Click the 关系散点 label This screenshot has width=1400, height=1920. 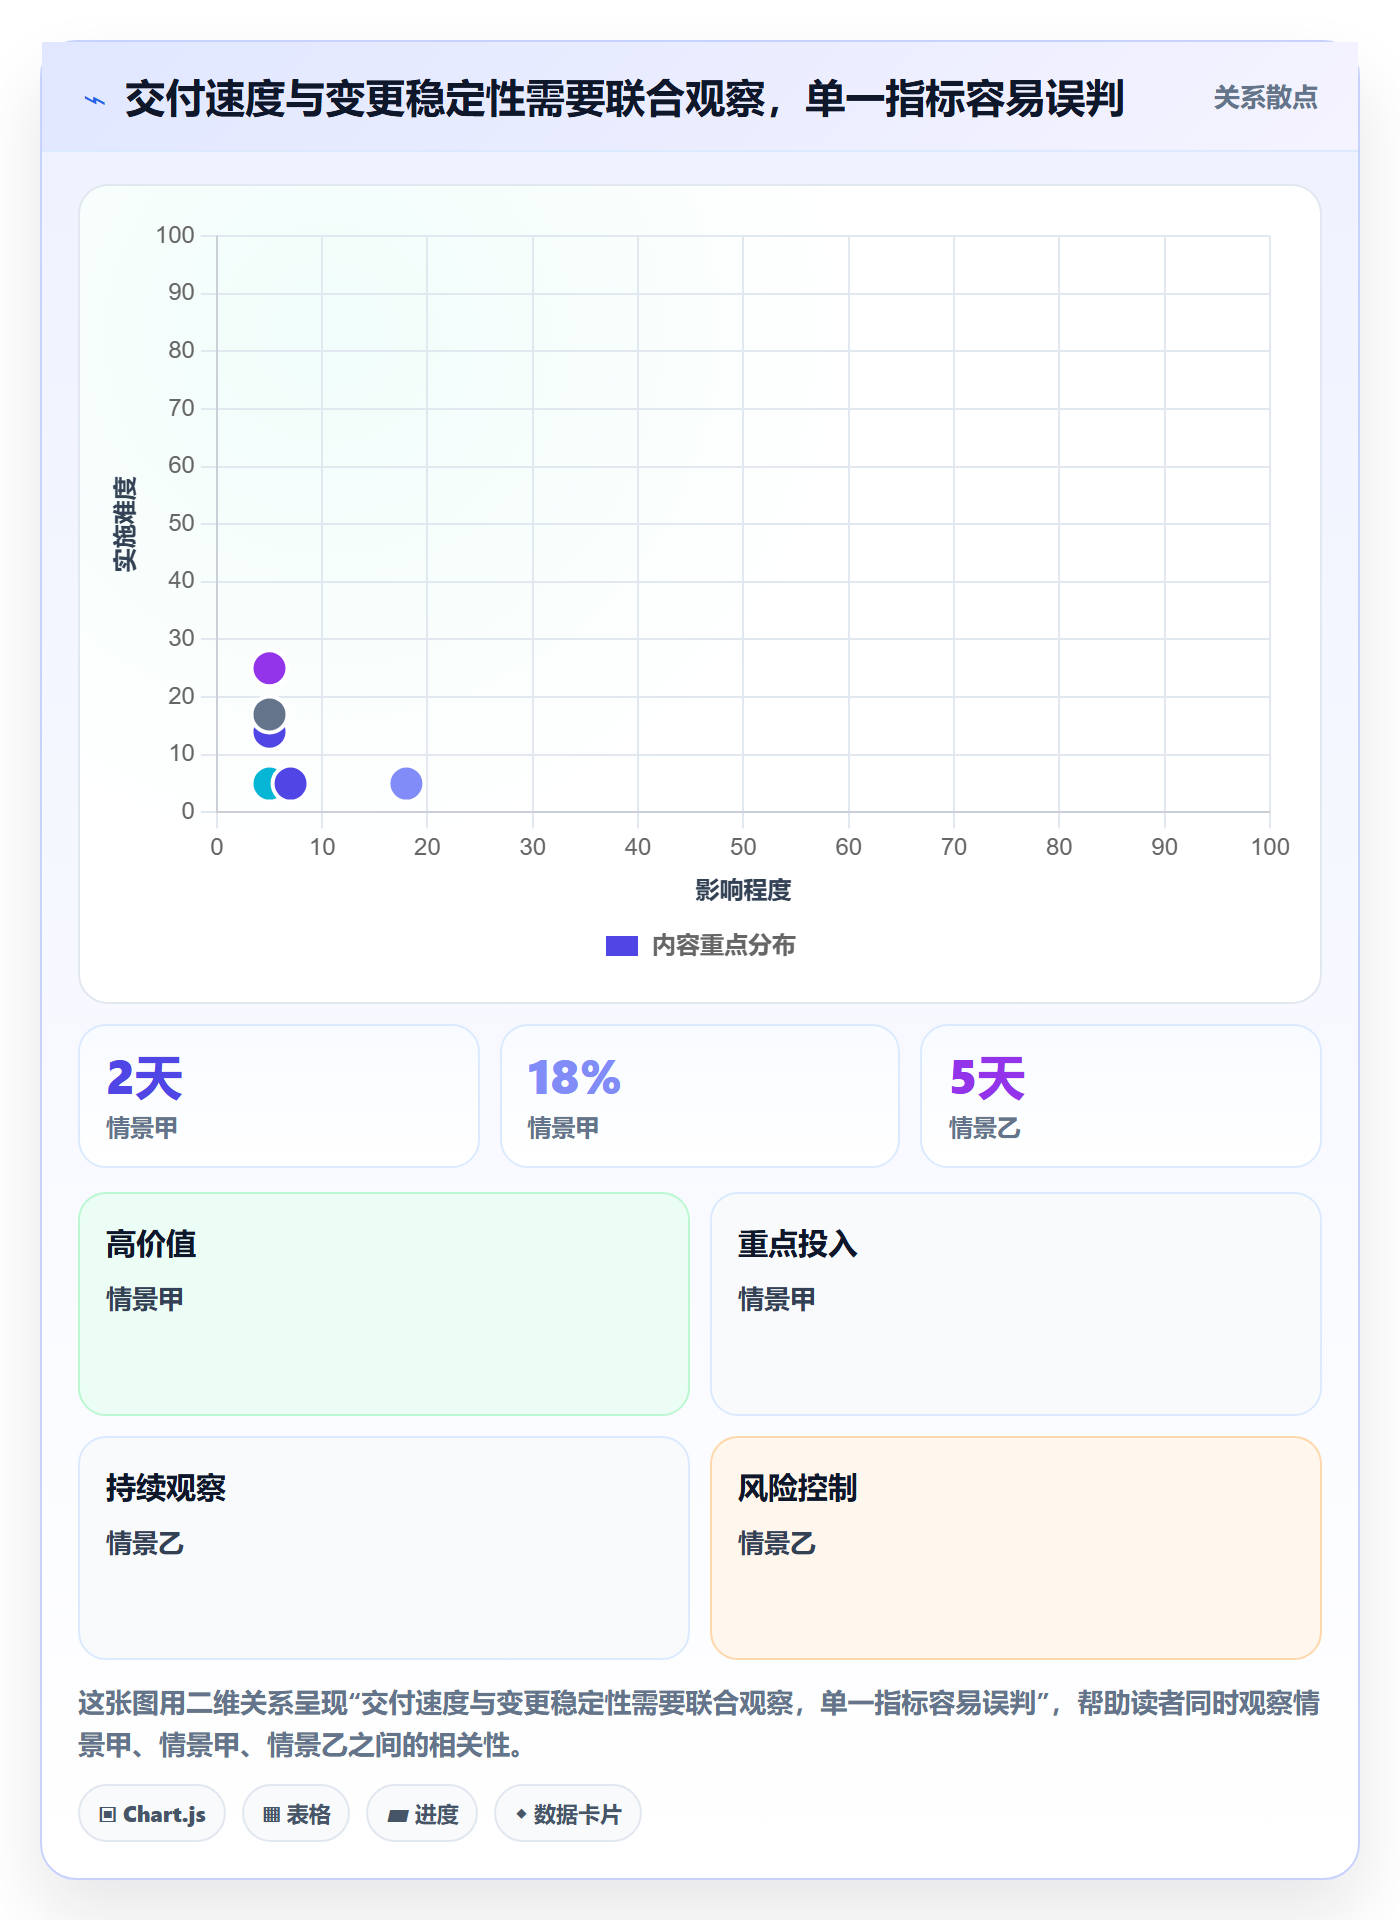coord(1265,98)
